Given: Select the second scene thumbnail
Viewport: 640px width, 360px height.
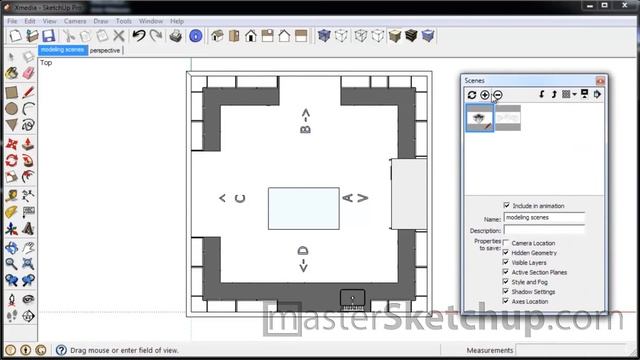Looking at the screenshot, I should click(508, 118).
